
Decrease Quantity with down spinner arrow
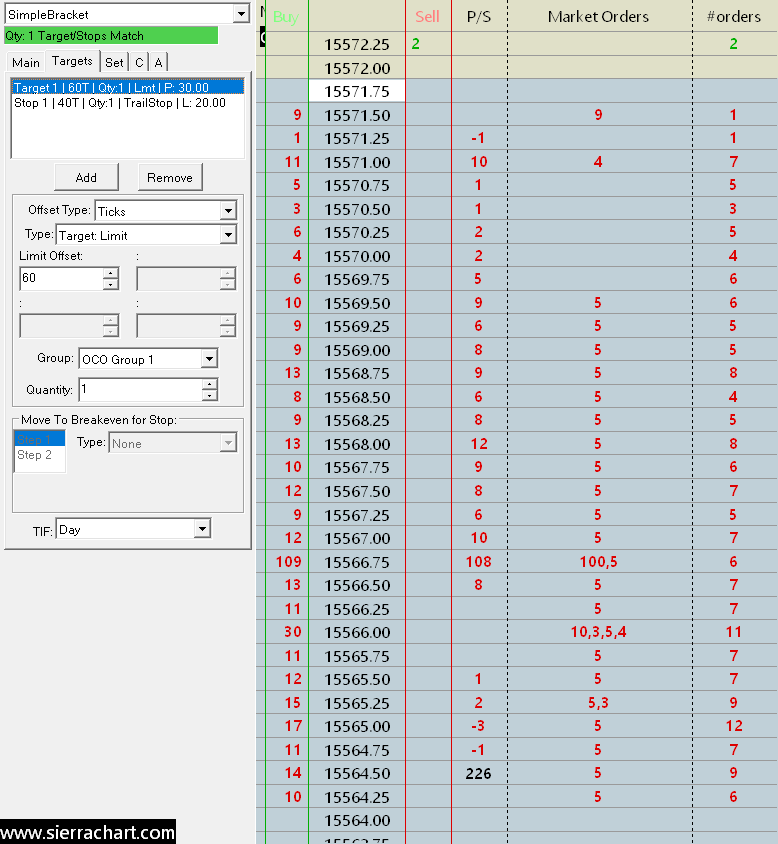[x=209, y=395]
